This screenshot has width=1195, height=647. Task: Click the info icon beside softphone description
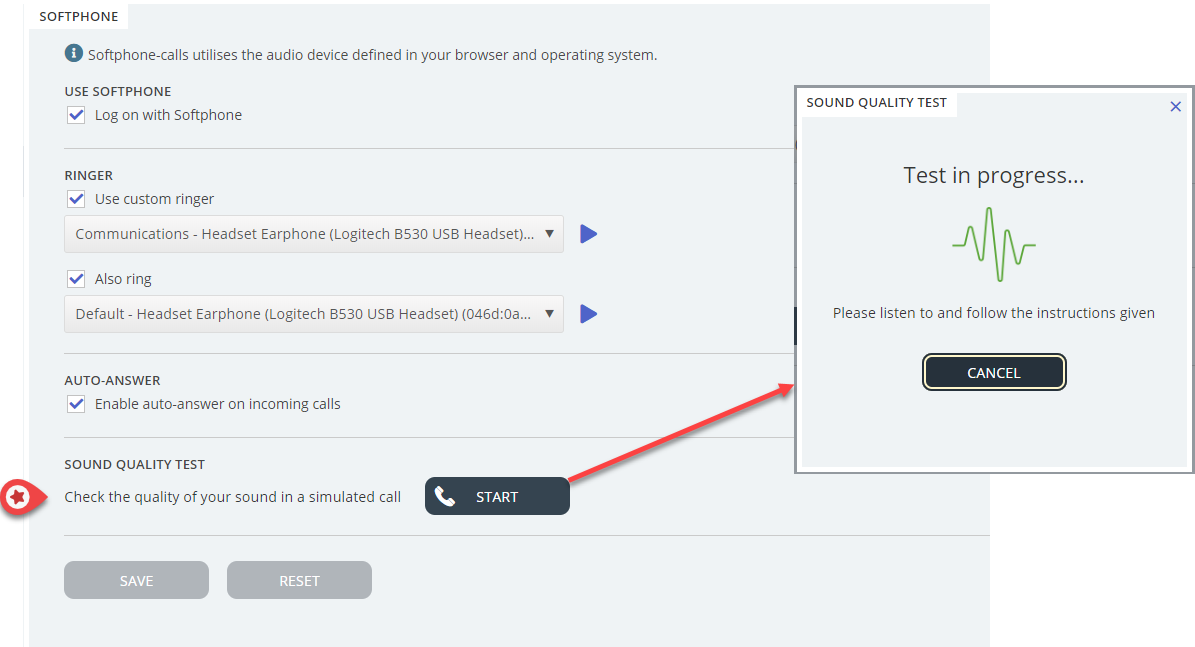tap(74, 54)
